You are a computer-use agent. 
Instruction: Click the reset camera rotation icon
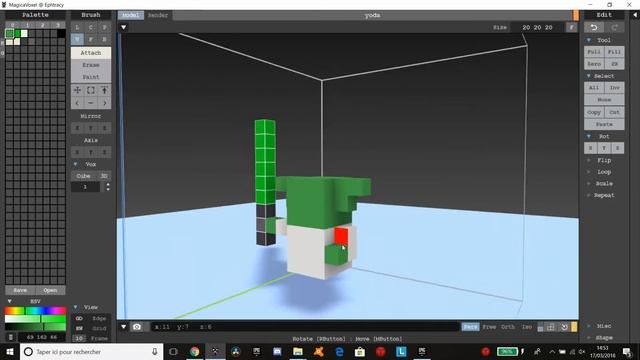564,327
